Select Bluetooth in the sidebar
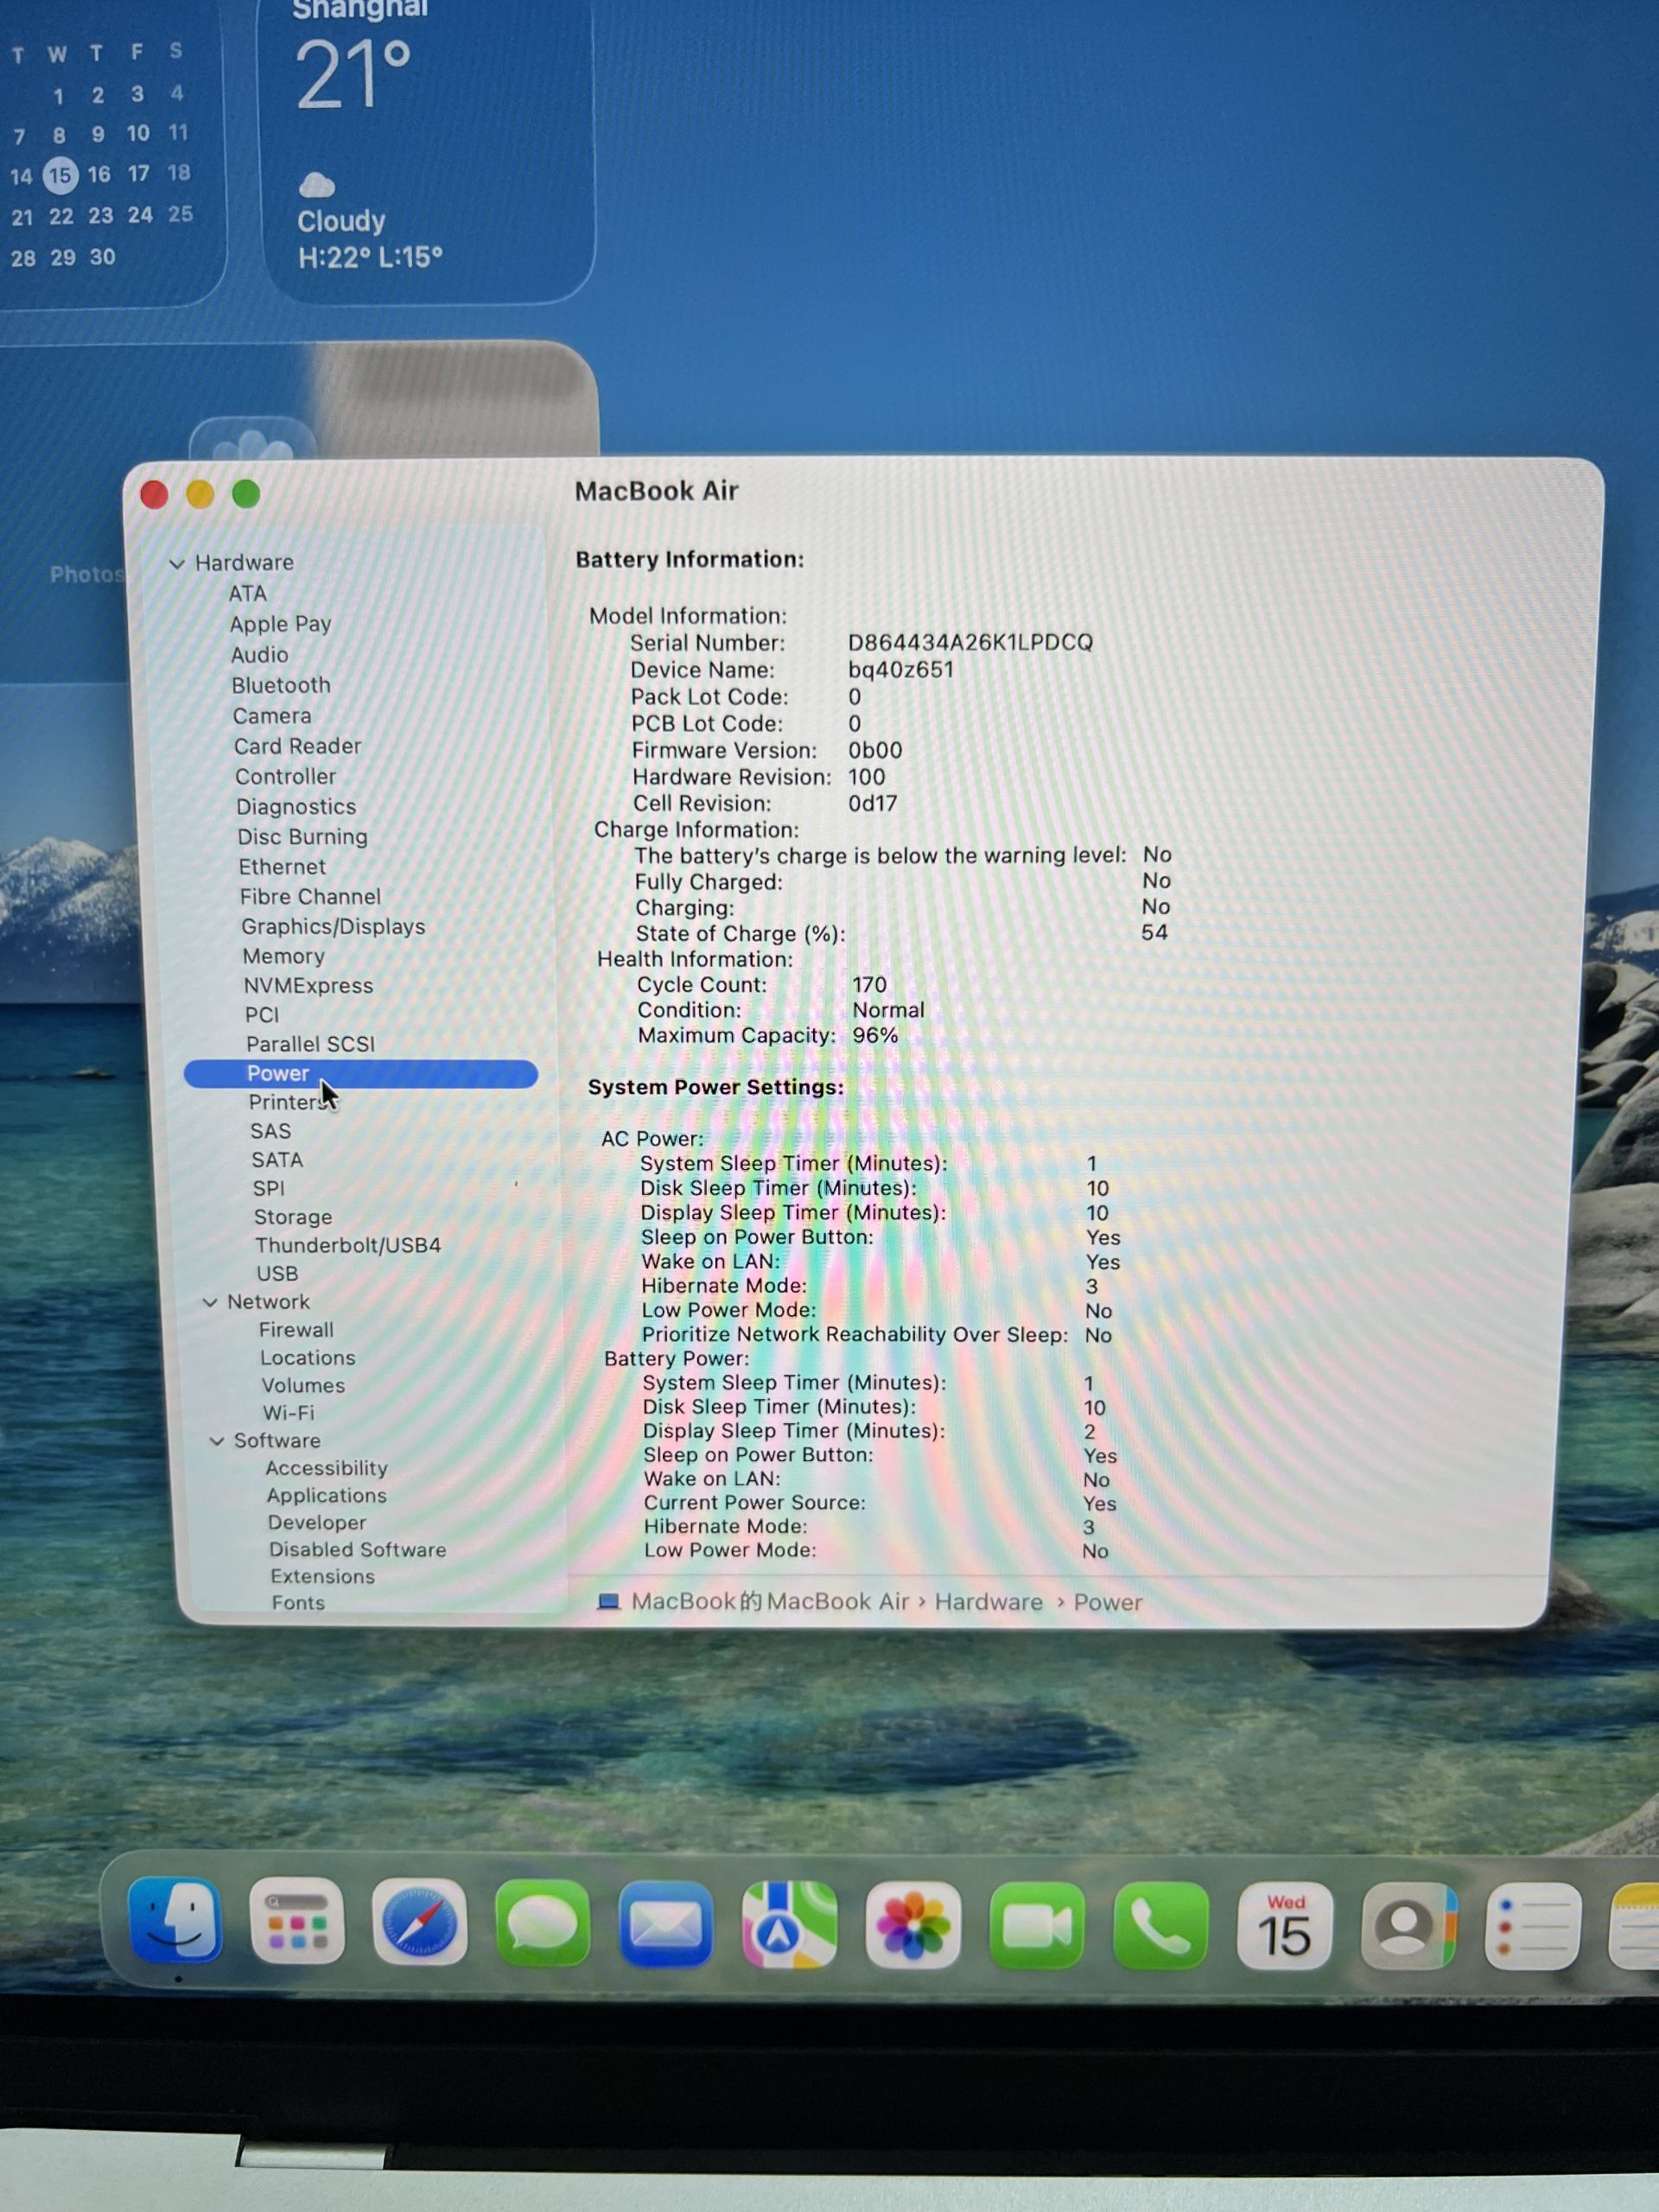Image resolution: width=1659 pixels, height=2212 pixels. pos(280,685)
